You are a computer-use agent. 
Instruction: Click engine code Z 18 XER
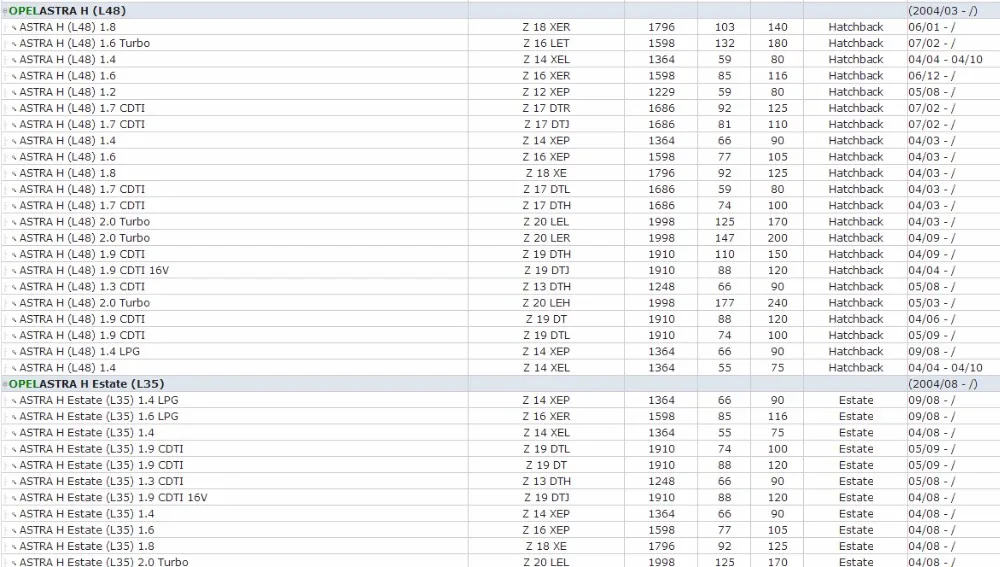tap(547, 27)
